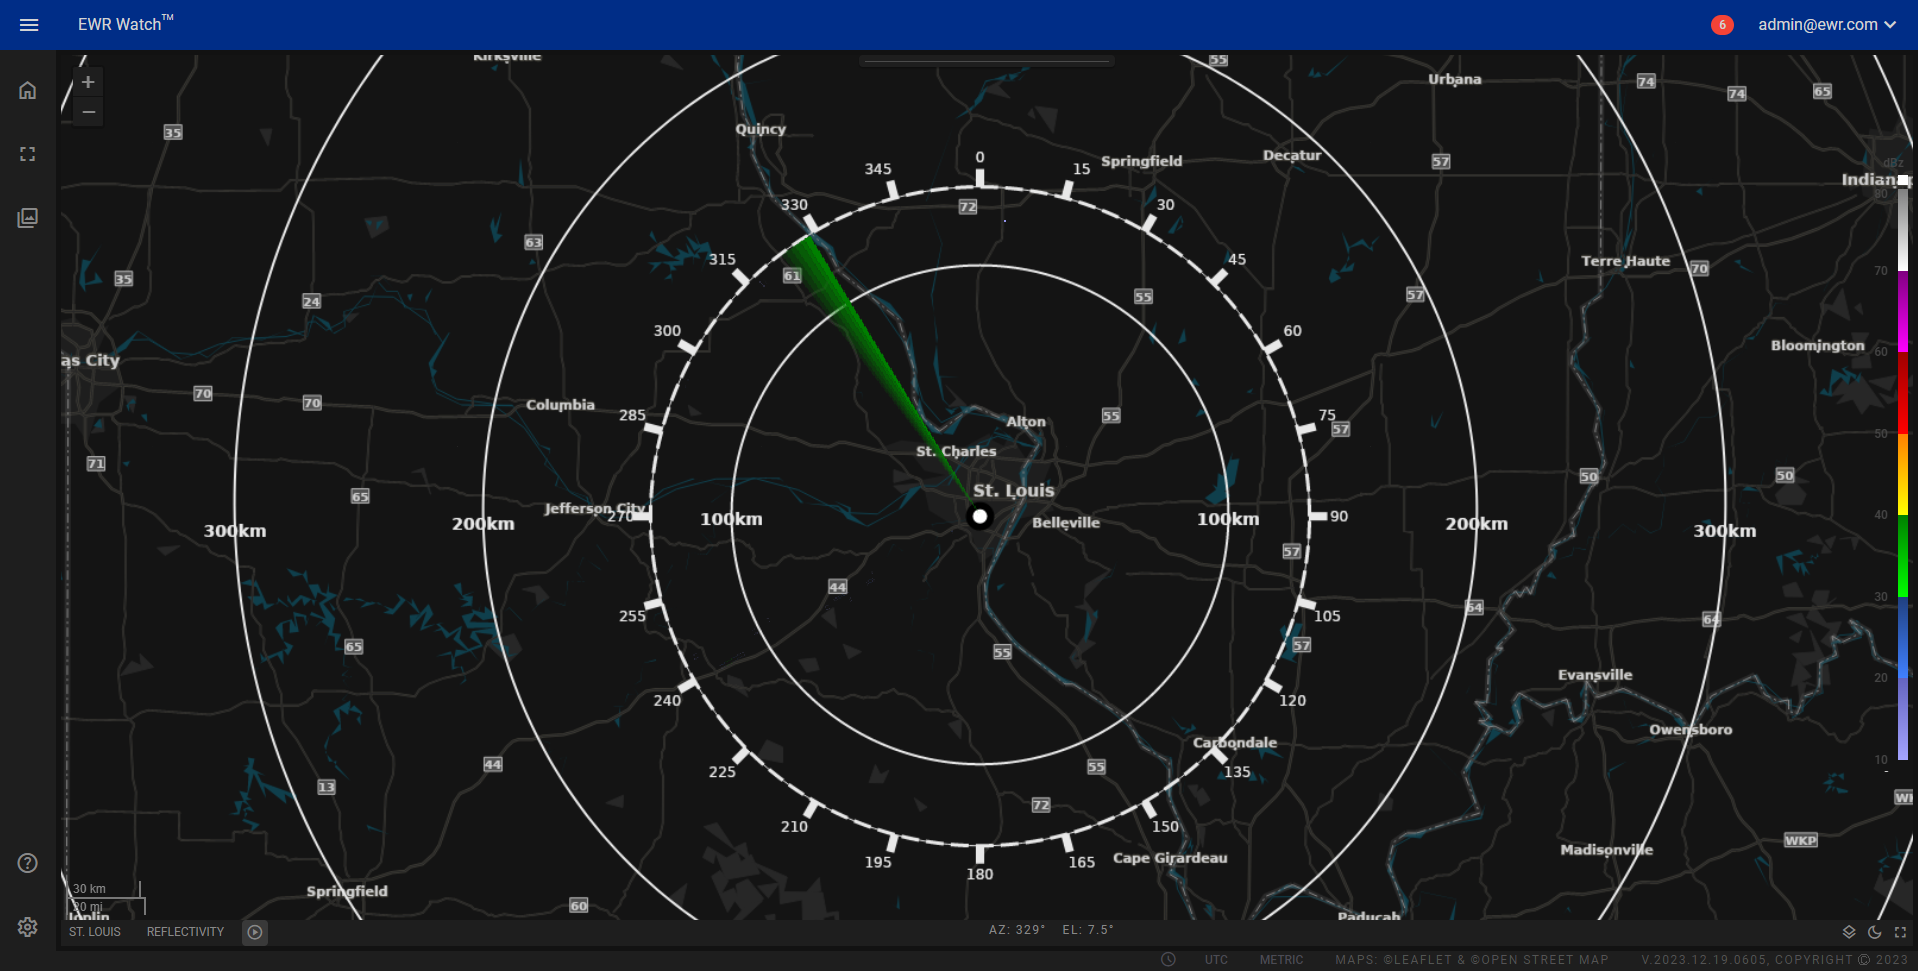
Task: Click the Leaflet & Open Street Map attribution
Action: pyautogui.click(x=1472, y=960)
